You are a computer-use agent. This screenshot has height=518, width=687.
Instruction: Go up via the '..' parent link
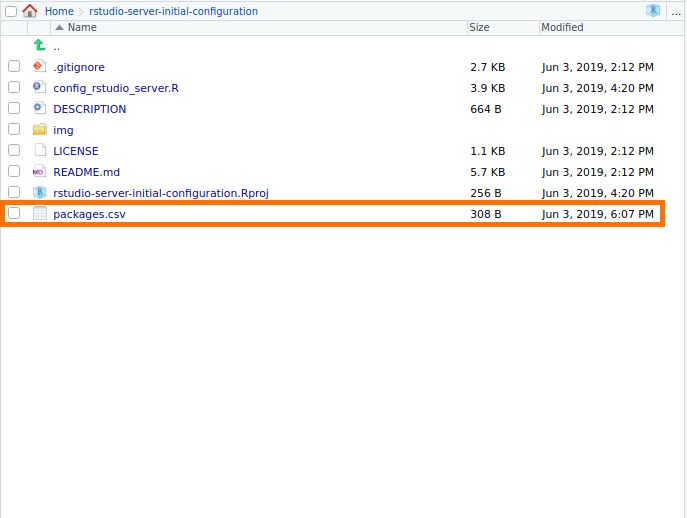pyautogui.click(x=57, y=47)
